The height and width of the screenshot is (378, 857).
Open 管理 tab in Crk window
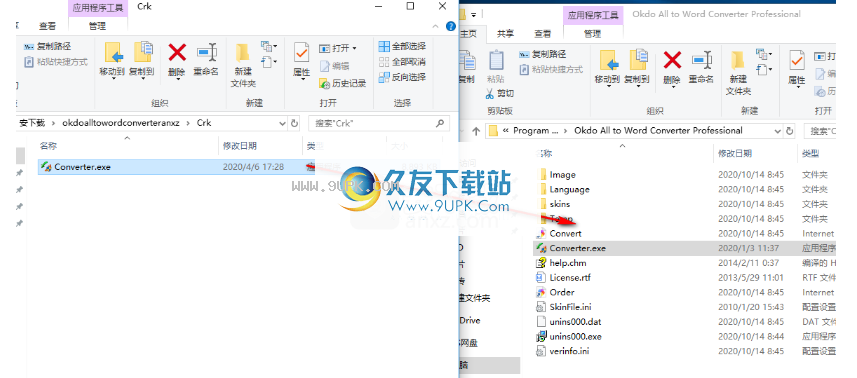click(97, 26)
